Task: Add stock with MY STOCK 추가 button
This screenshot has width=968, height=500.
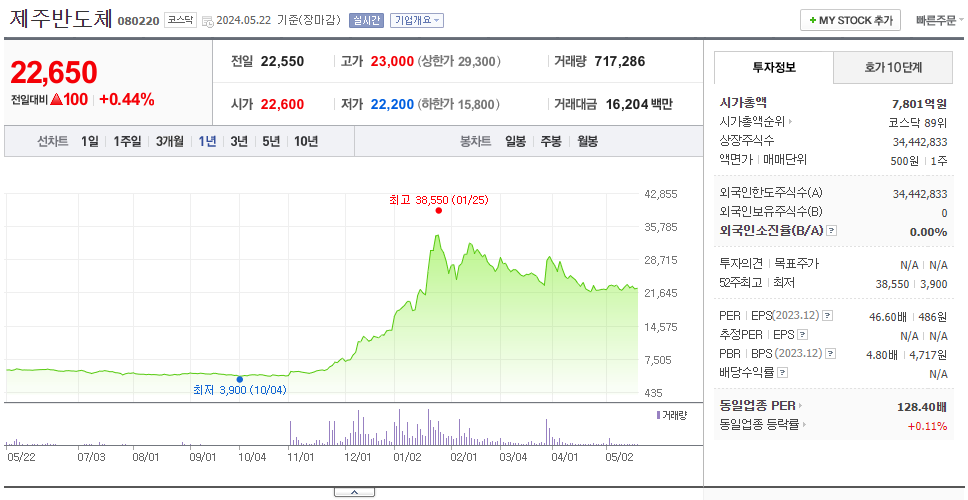Action: (x=851, y=20)
